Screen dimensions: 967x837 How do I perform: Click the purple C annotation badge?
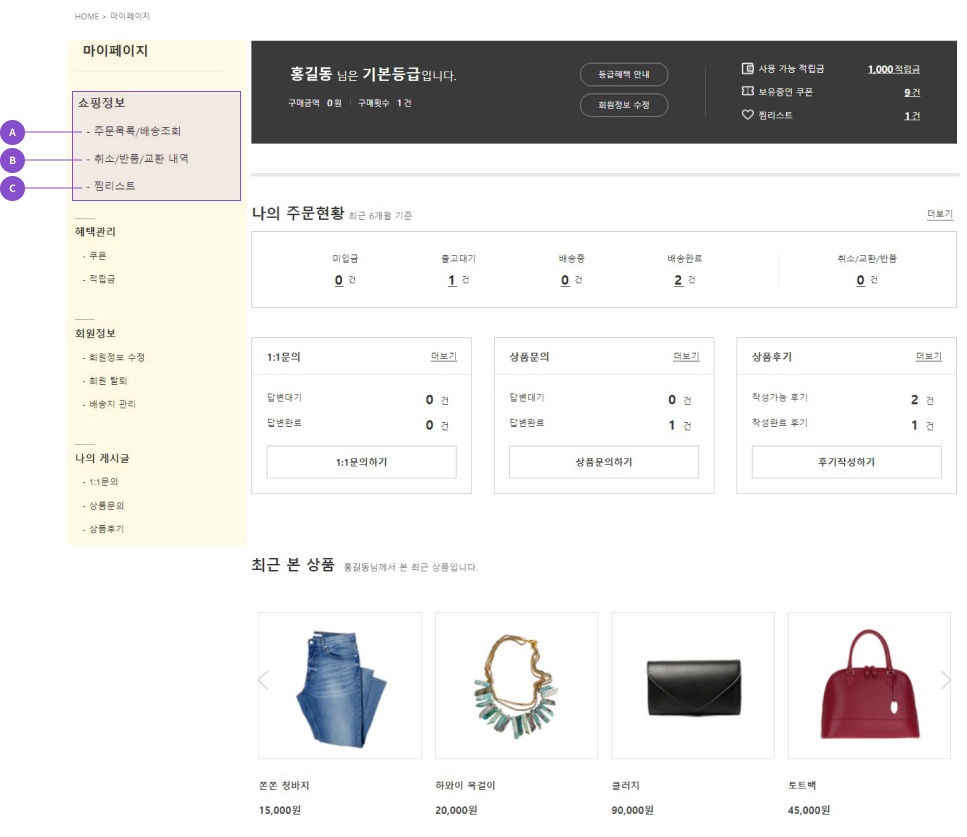click(x=12, y=186)
